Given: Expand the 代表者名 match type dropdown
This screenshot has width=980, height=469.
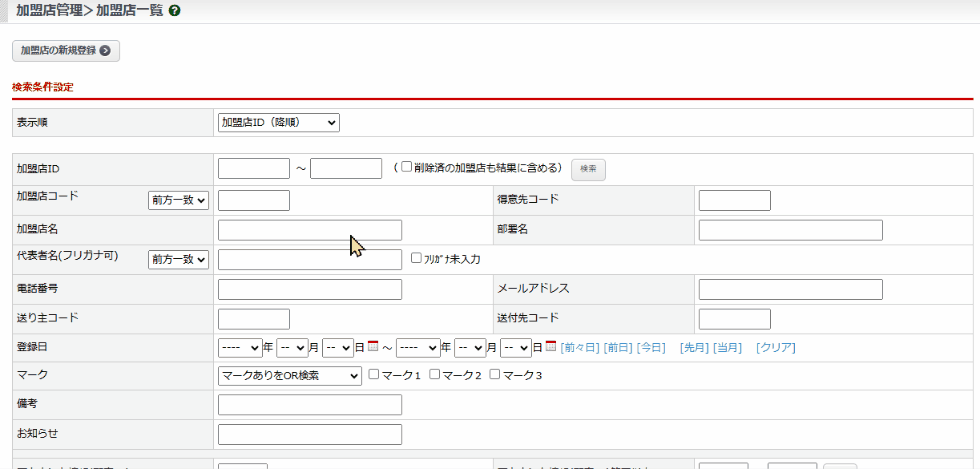Looking at the screenshot, I should (x=178, y=260).
